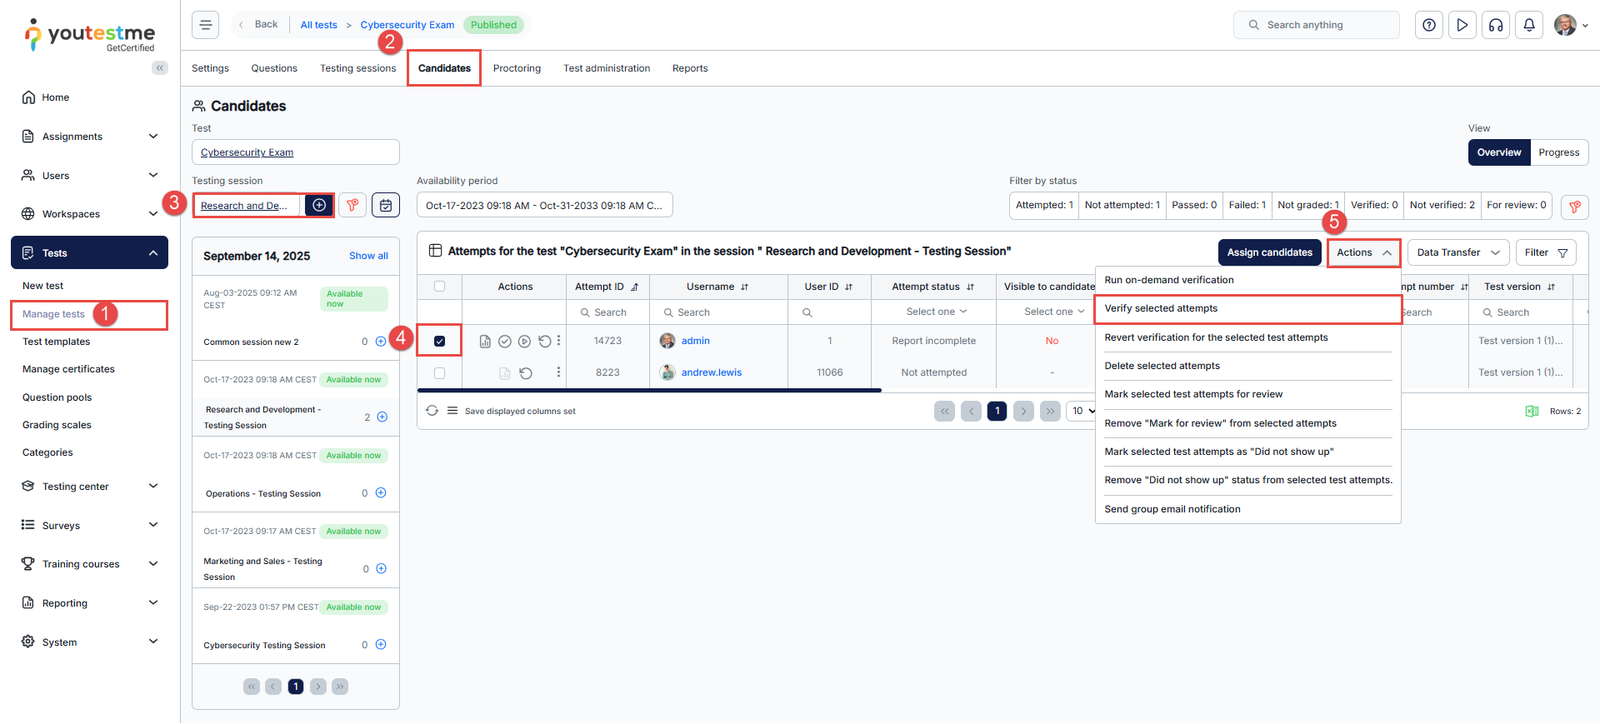The height and width of the screenshot is (724, 1600).
Task: Click the calendar icon beside testing session
Action: tap(386, 205)
